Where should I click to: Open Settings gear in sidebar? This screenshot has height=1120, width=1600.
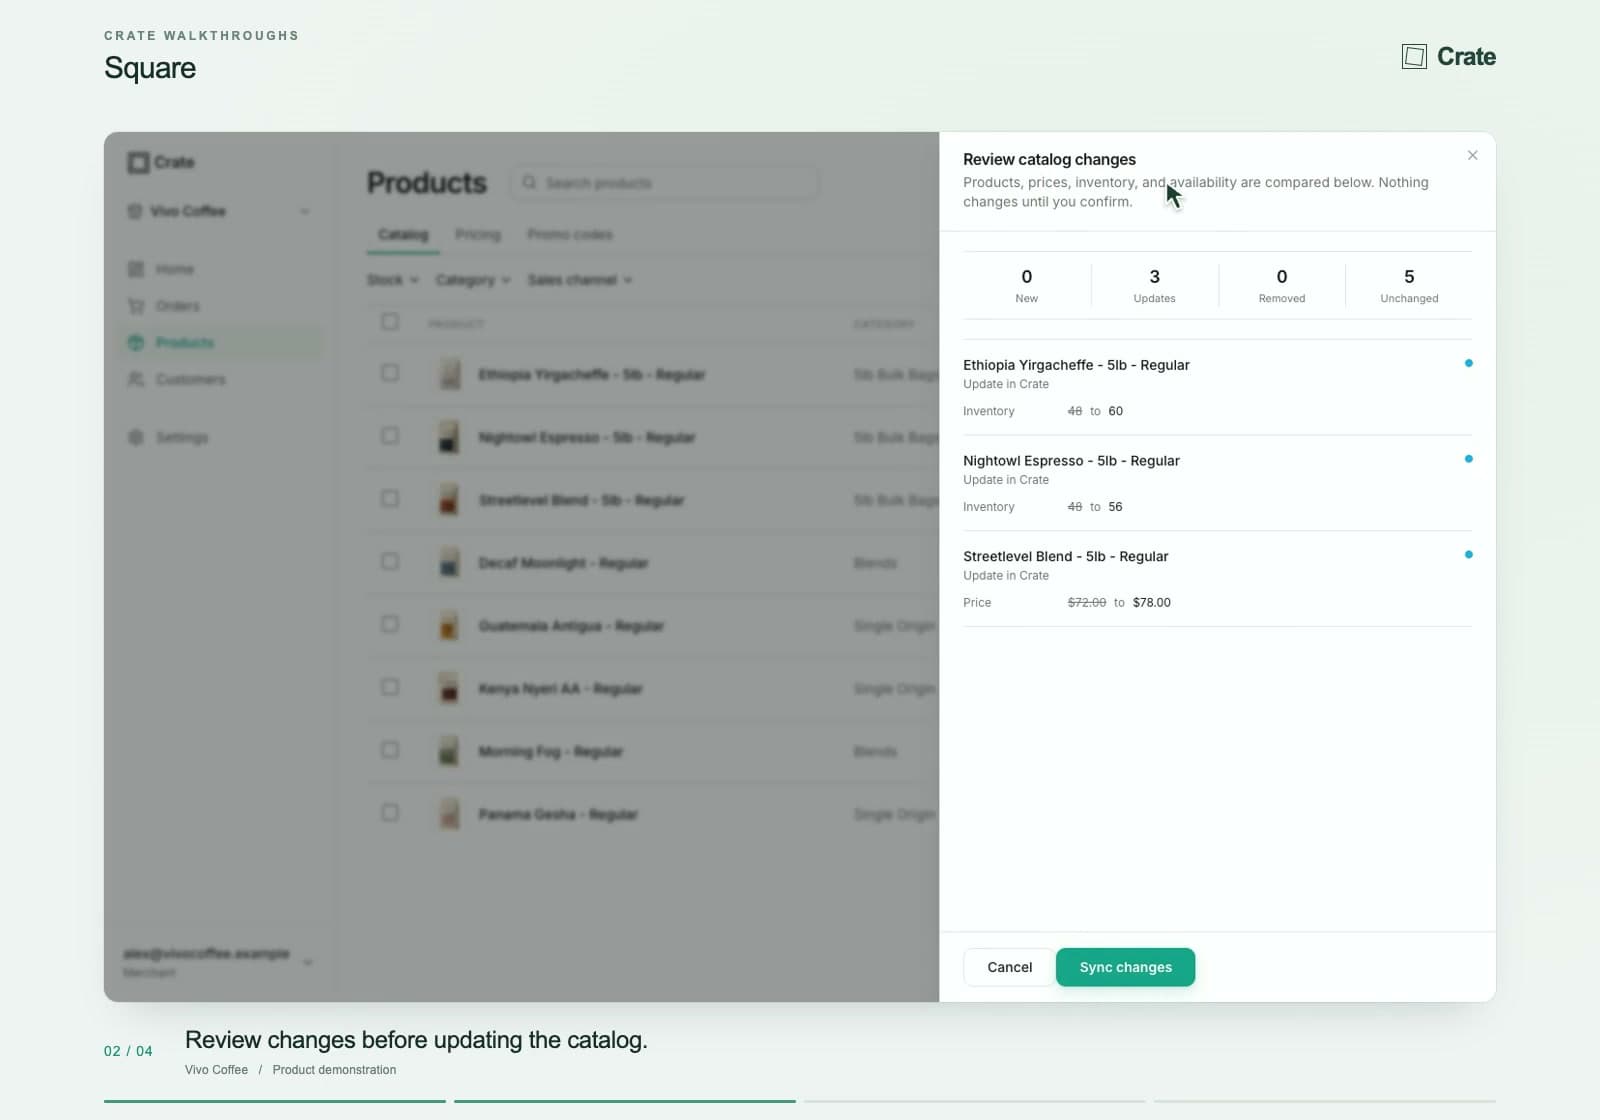click(x=136, y=437)
